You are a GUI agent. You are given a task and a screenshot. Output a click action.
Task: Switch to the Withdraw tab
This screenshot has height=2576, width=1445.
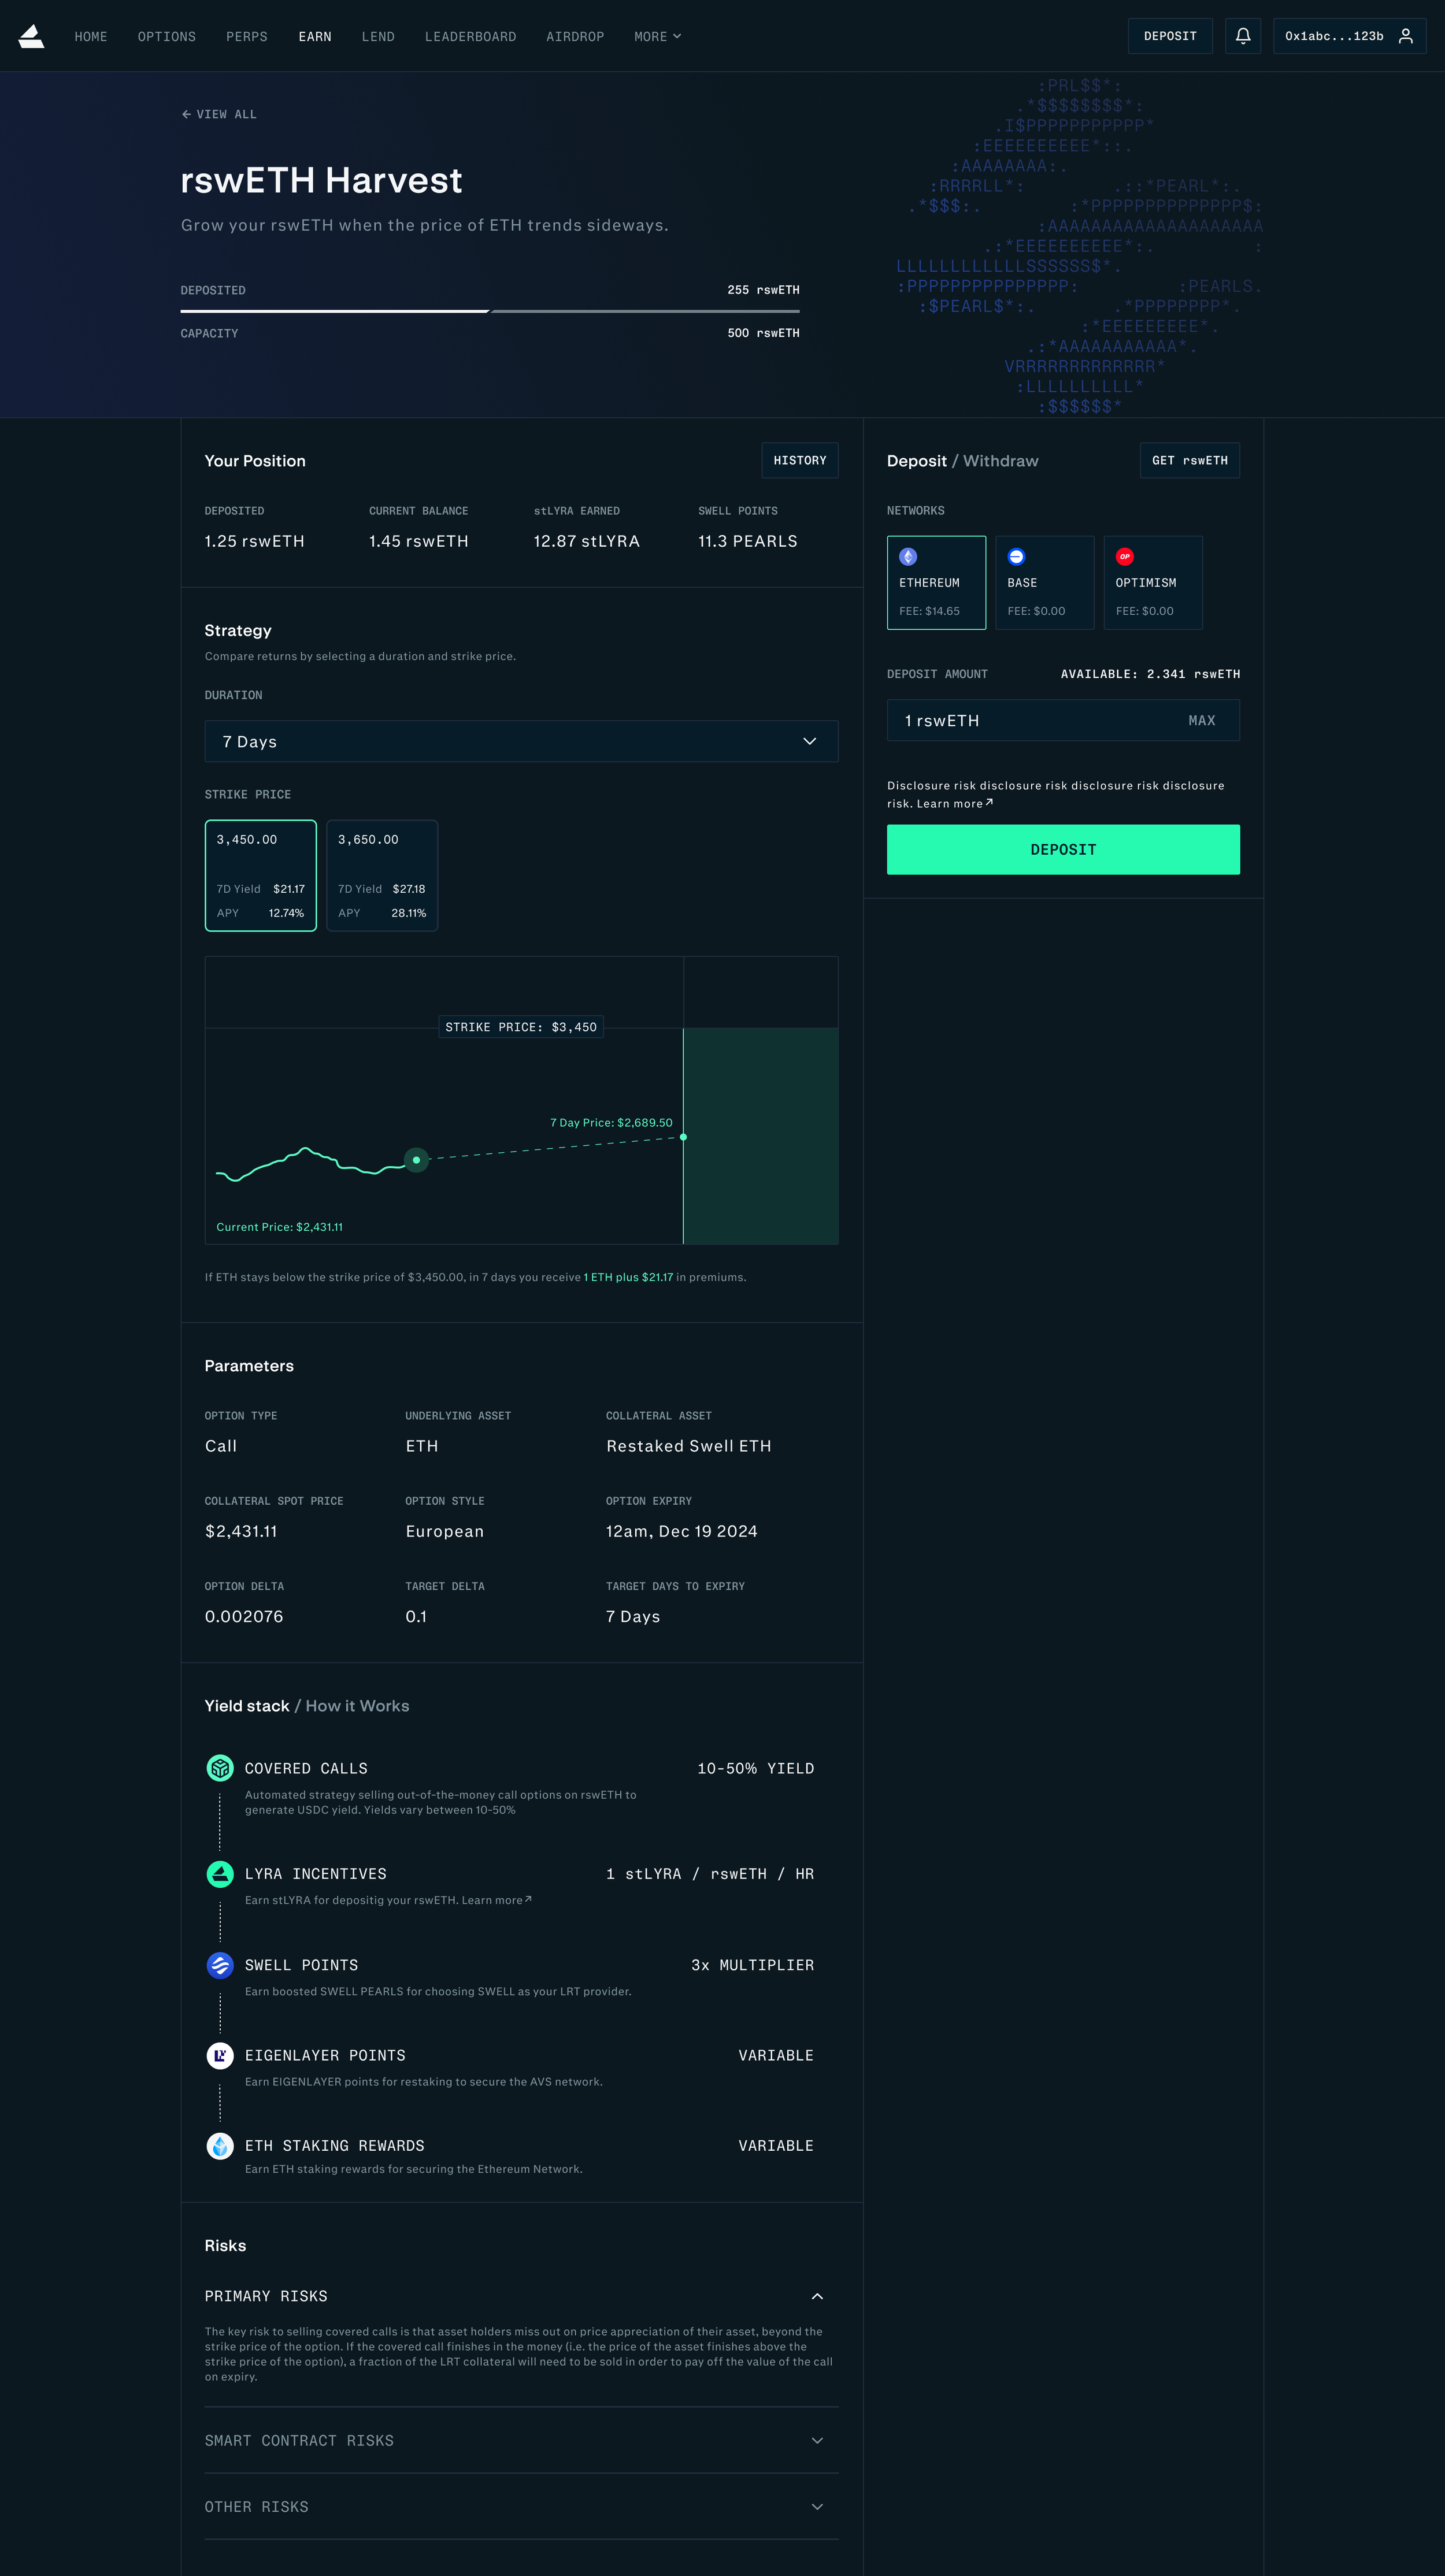(1000, 461)
